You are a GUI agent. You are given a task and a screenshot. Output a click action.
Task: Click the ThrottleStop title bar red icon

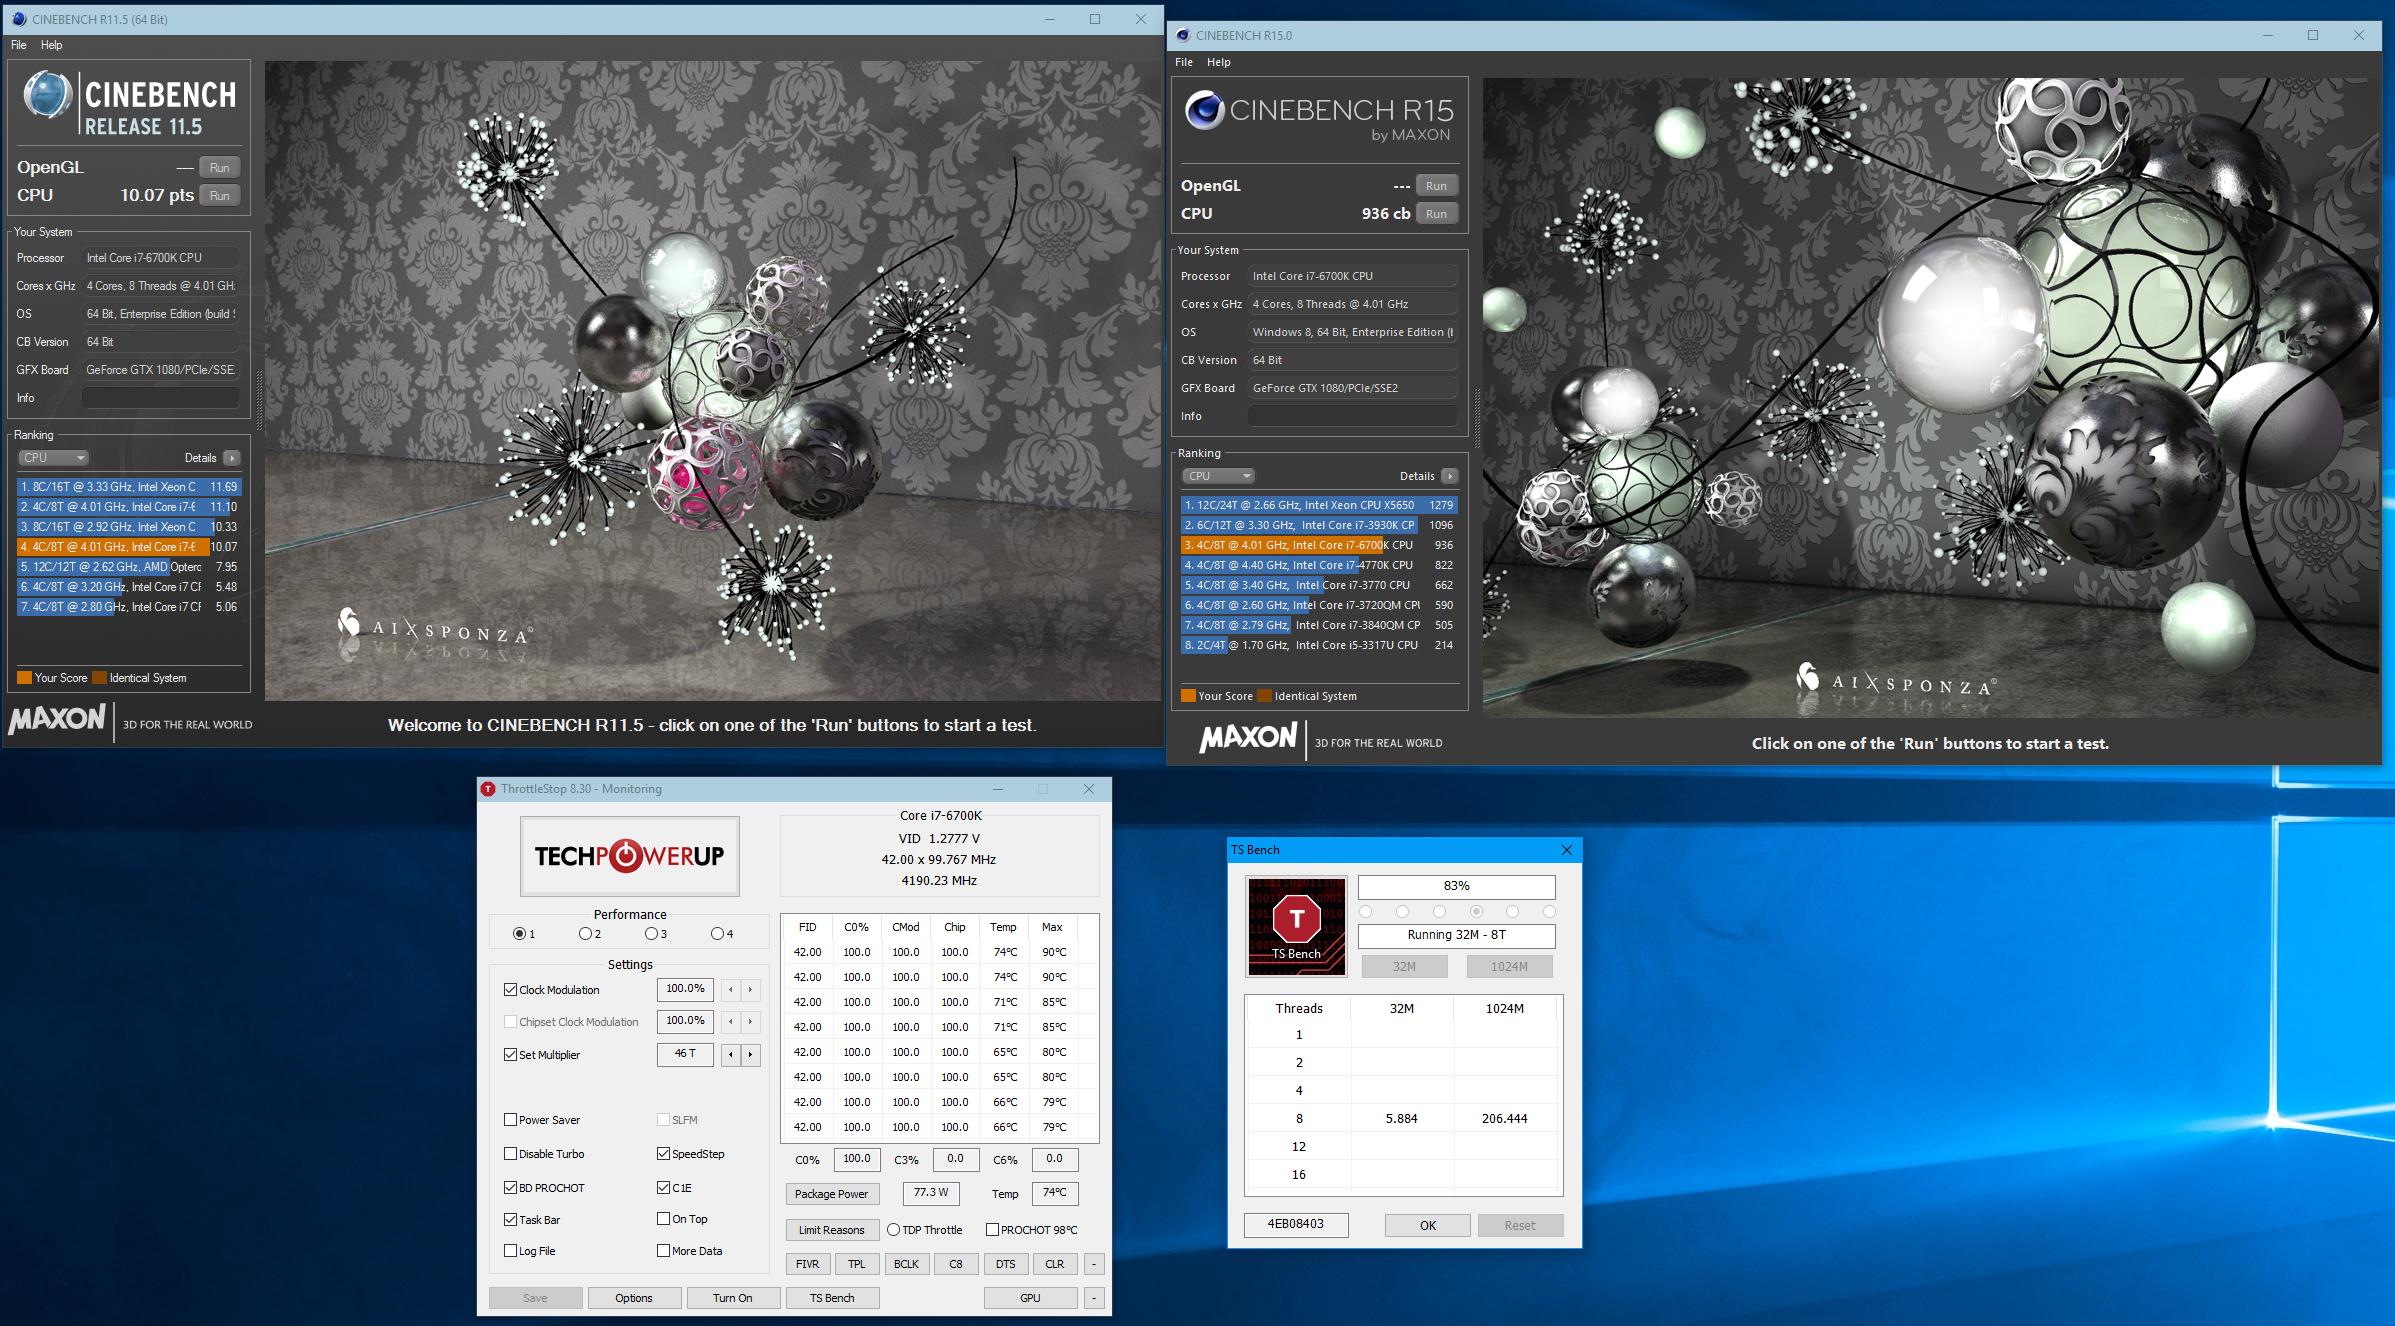pyautogui.click(x=488, y=789)
